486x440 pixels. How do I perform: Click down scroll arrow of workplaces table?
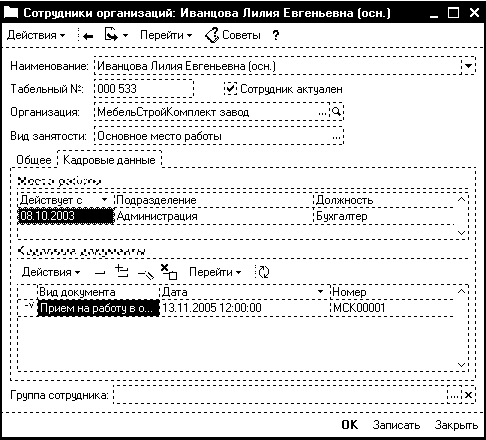tap(461, 233)
